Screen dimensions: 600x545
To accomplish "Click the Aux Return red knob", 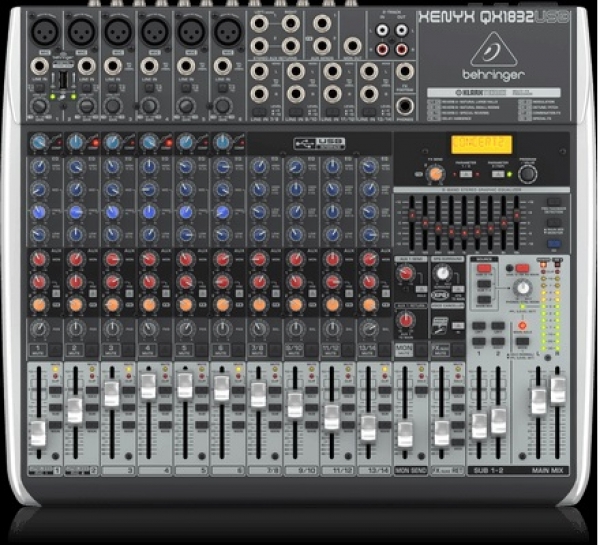I will tap(405, 320).
